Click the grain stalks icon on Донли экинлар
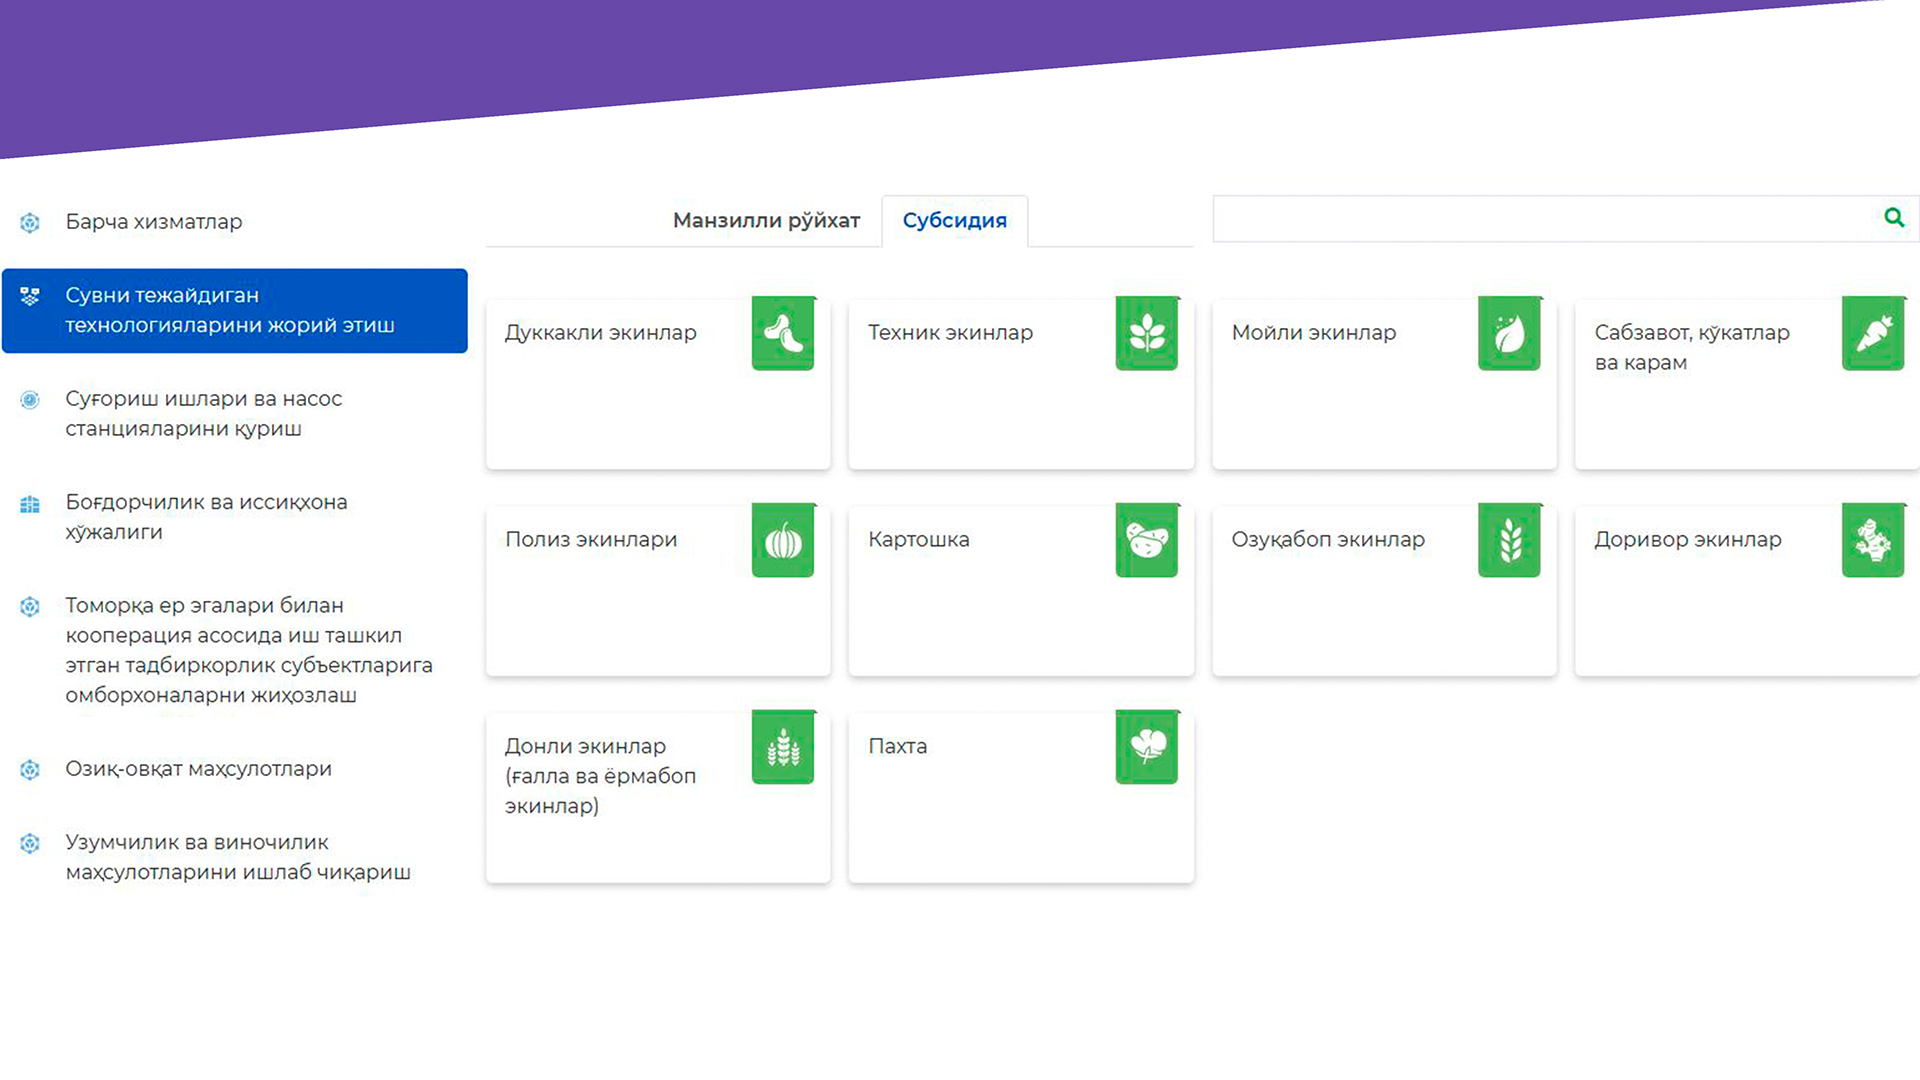This screenshot has width=1920, height=1080. click(783, 748)
